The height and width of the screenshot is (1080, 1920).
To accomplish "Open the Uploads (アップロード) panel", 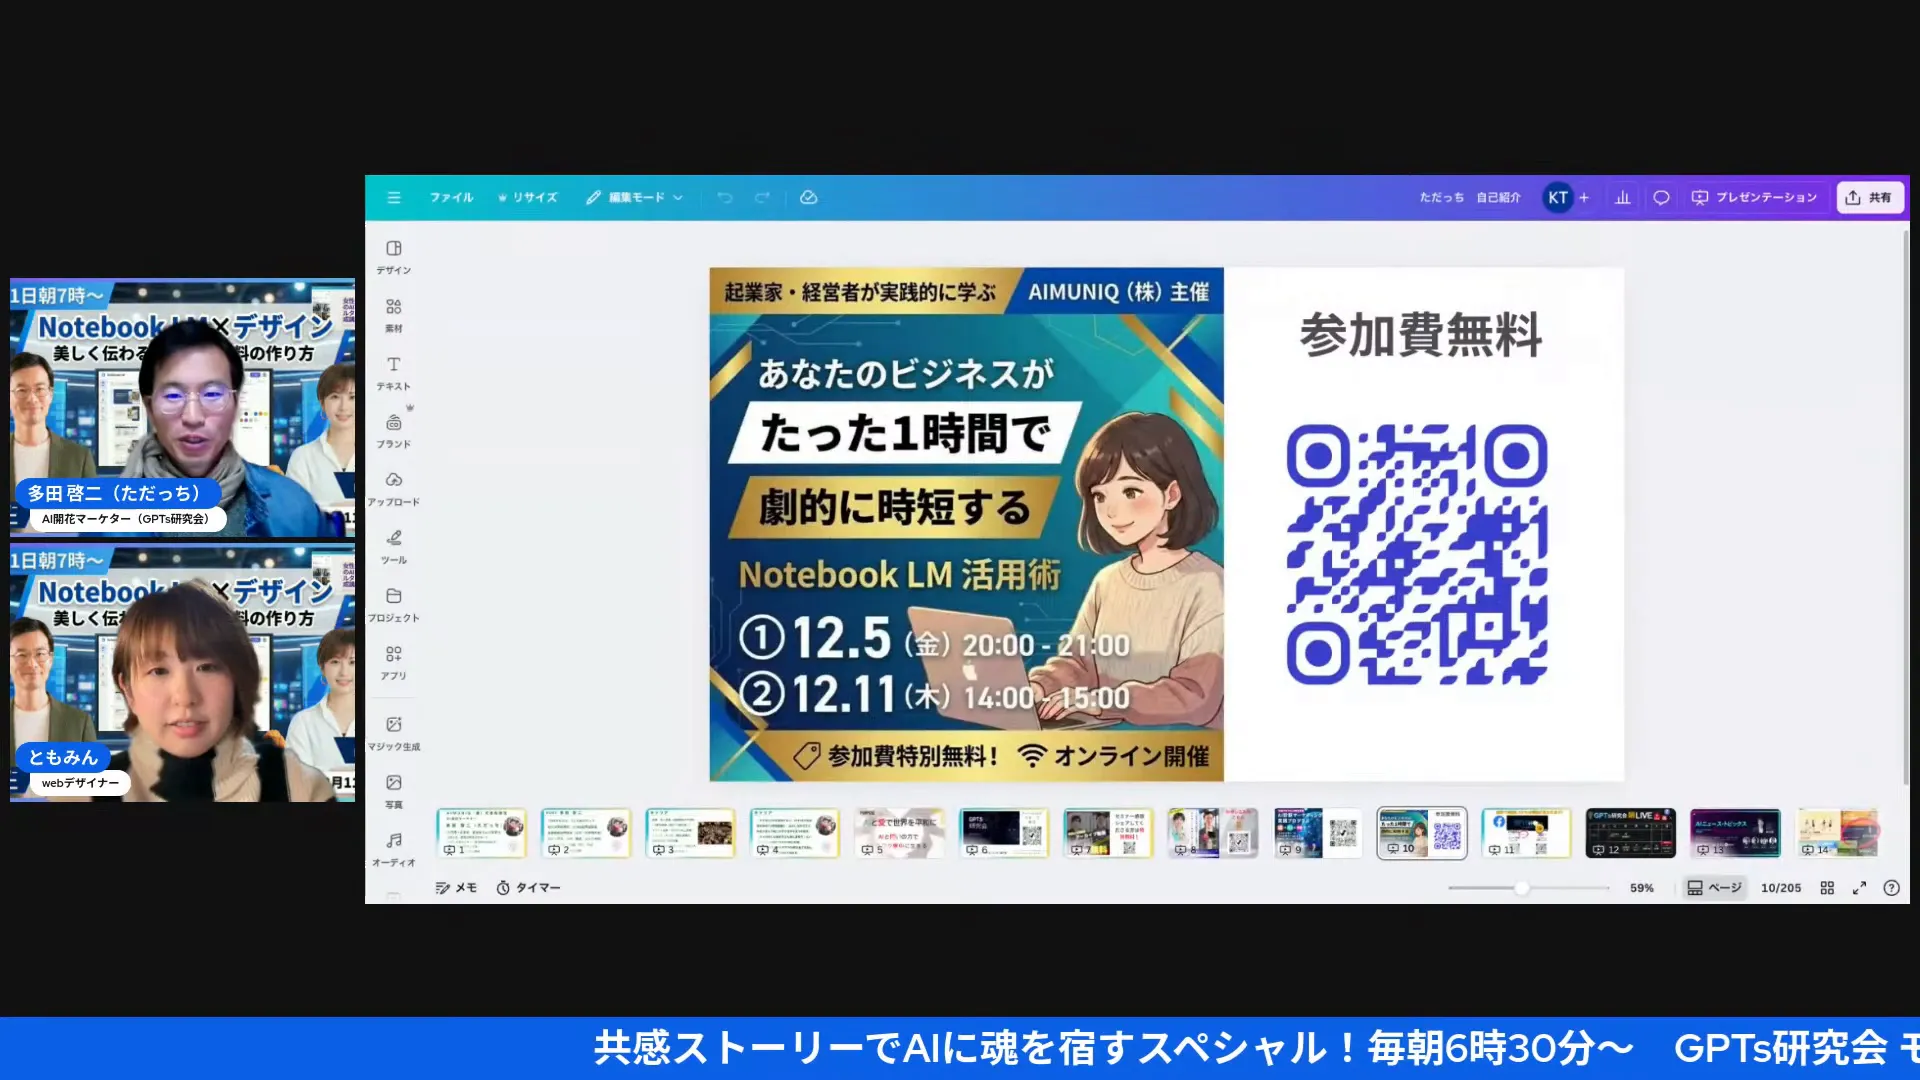I will (394, 487).
